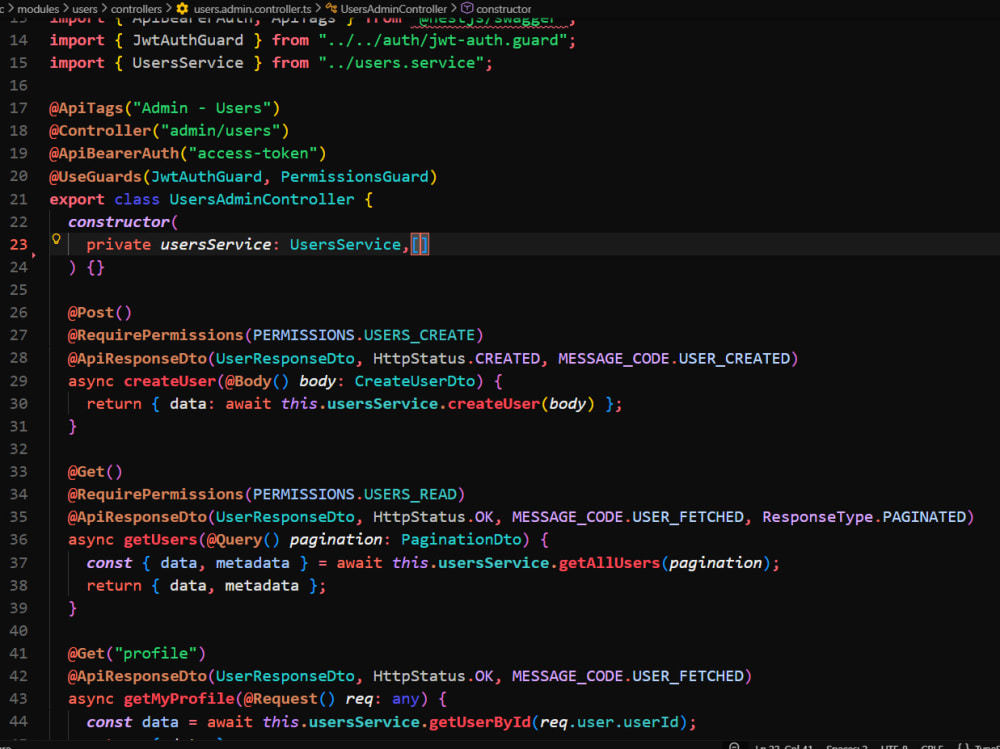Click the chevron right after the controllers breadcrumb
Viewport: 1000px width, 749px height.
coord(169,8)
